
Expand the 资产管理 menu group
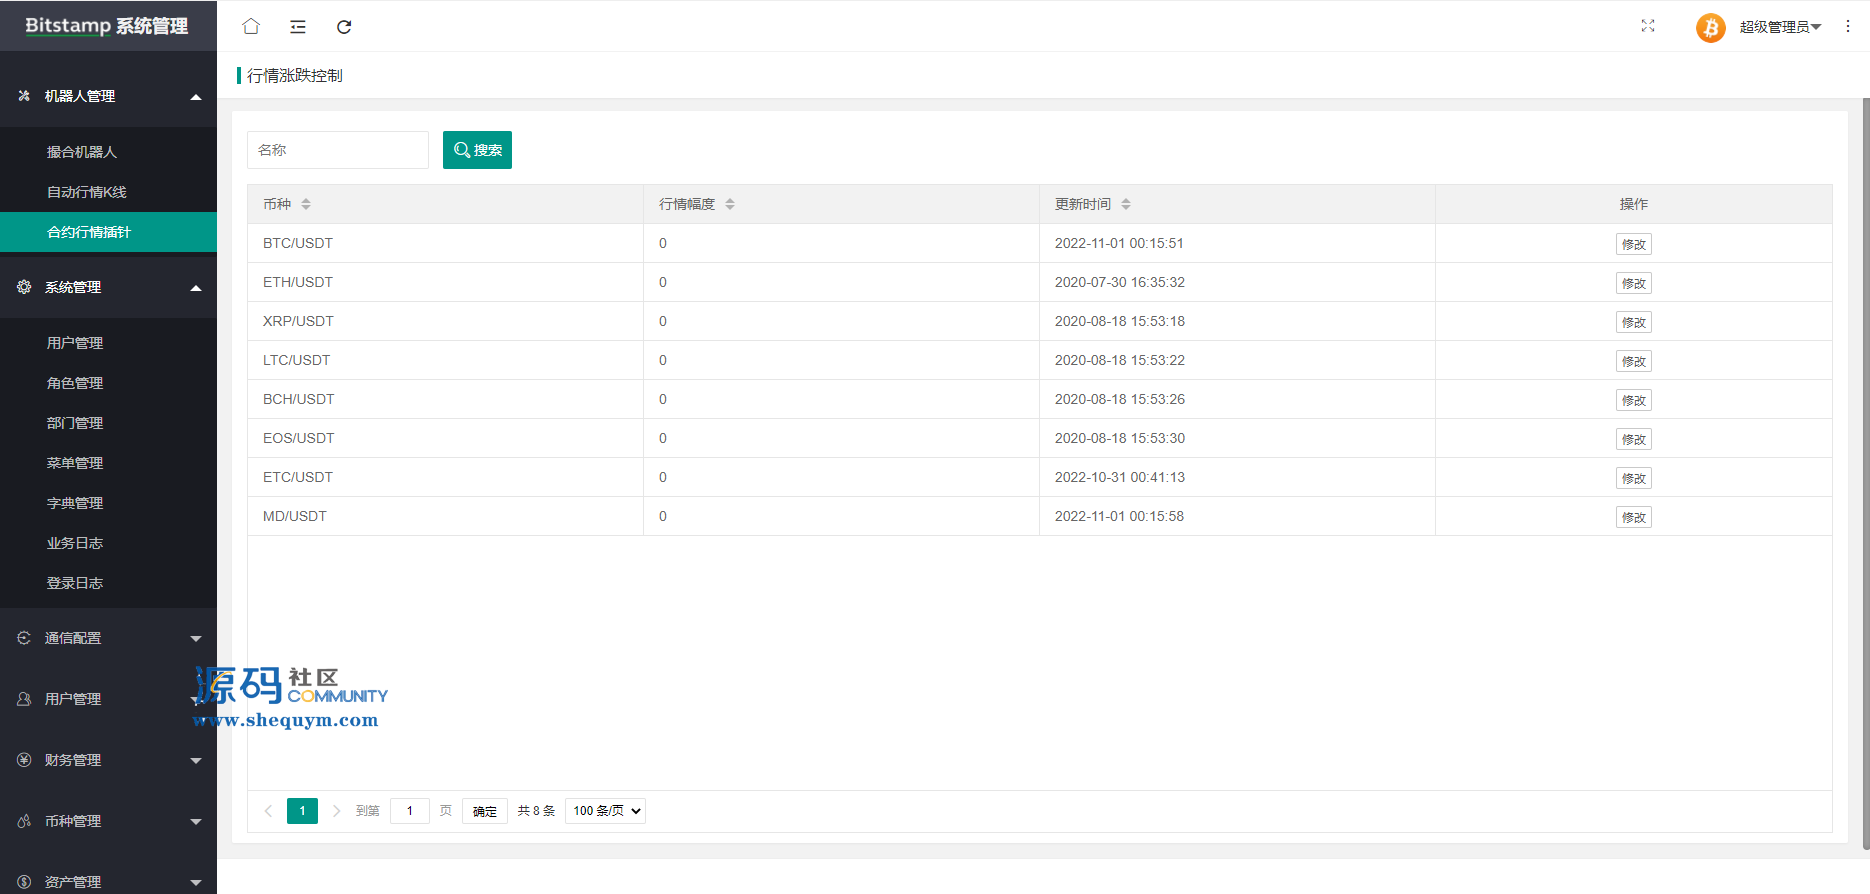108,880
